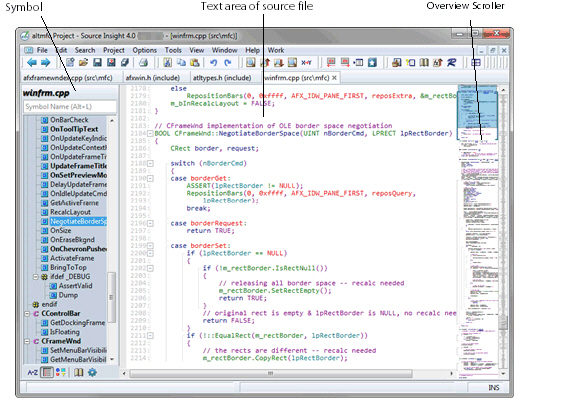The height and width of the screenshot is (406, 561).
Task: Redo the last undone edit
Action: coord(228,63)
